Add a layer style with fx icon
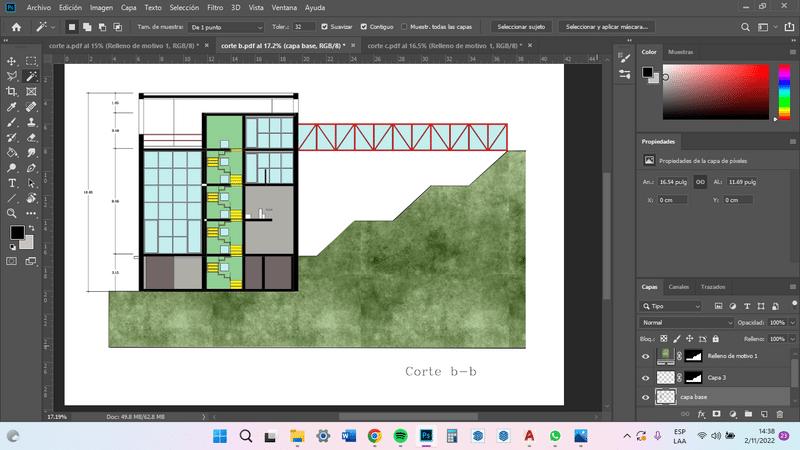 click(701, 413)
